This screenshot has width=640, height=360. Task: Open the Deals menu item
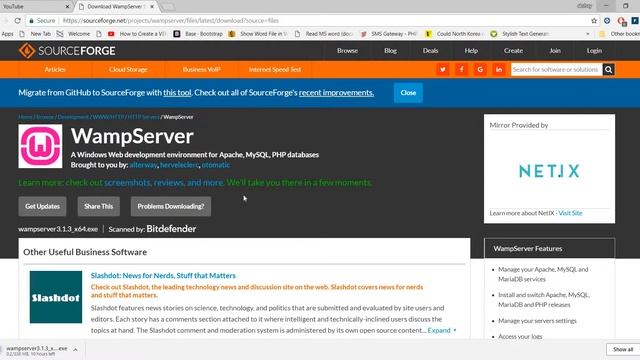(430, 51)
